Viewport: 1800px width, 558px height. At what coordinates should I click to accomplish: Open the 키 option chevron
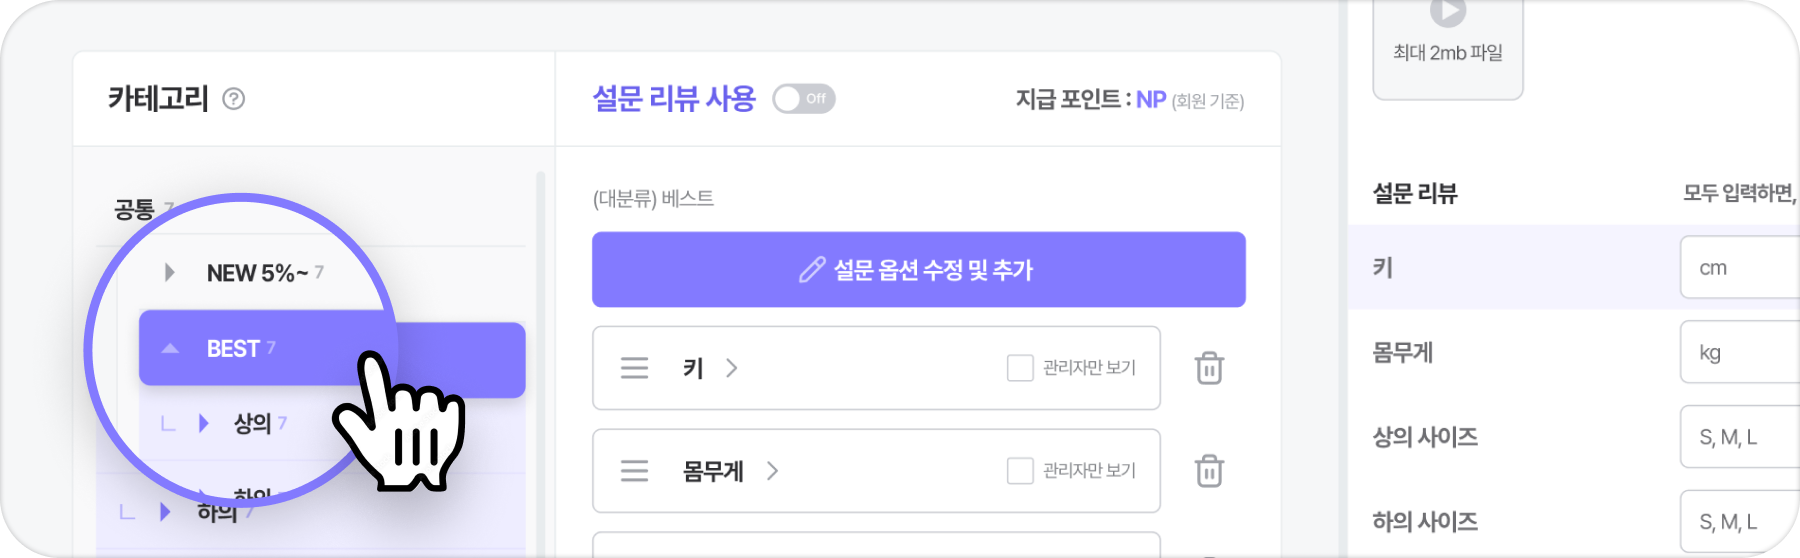pos(732,368)
